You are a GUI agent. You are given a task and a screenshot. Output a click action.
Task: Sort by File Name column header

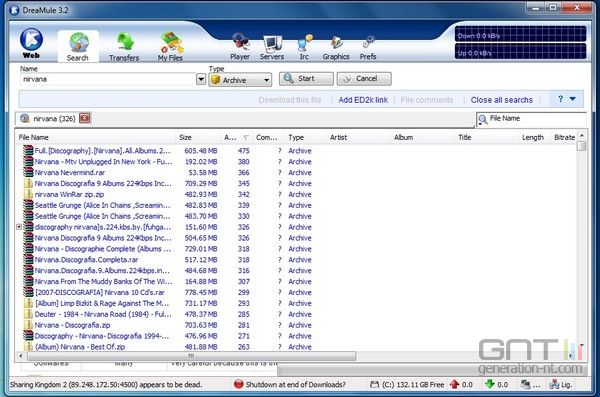pos(96,137)
